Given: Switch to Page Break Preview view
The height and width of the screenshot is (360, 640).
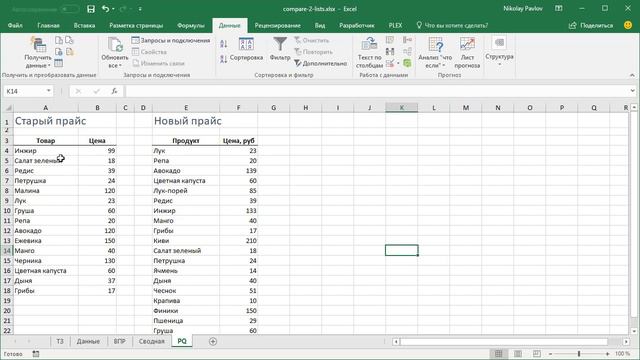Looking at the screenshot, I should (537, 354).
